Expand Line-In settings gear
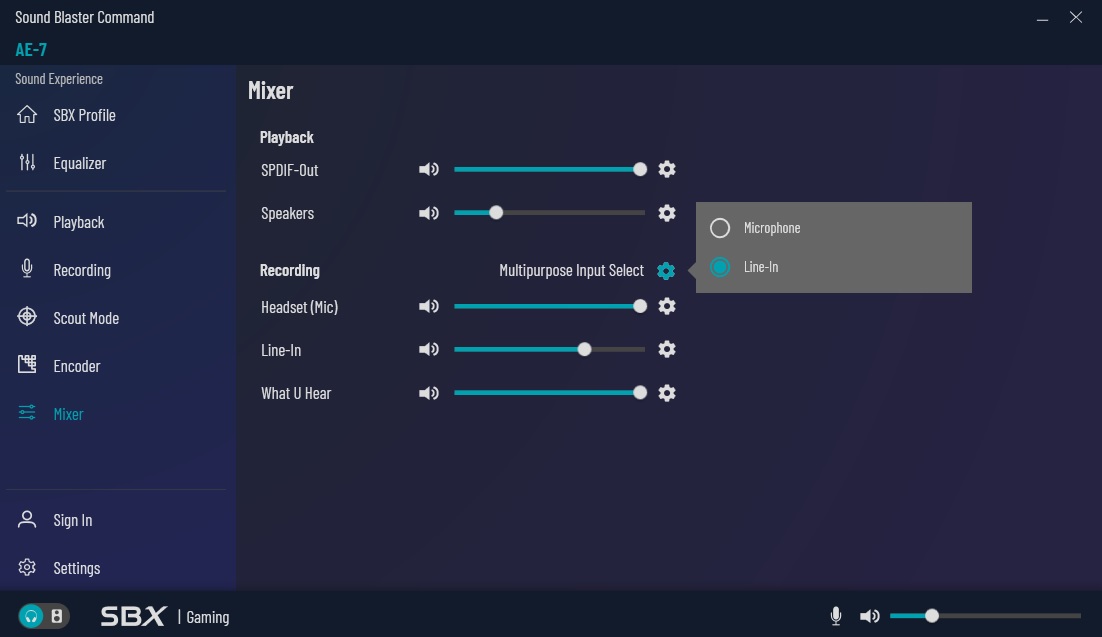1102x637 pixels. (x=667, y=350)
